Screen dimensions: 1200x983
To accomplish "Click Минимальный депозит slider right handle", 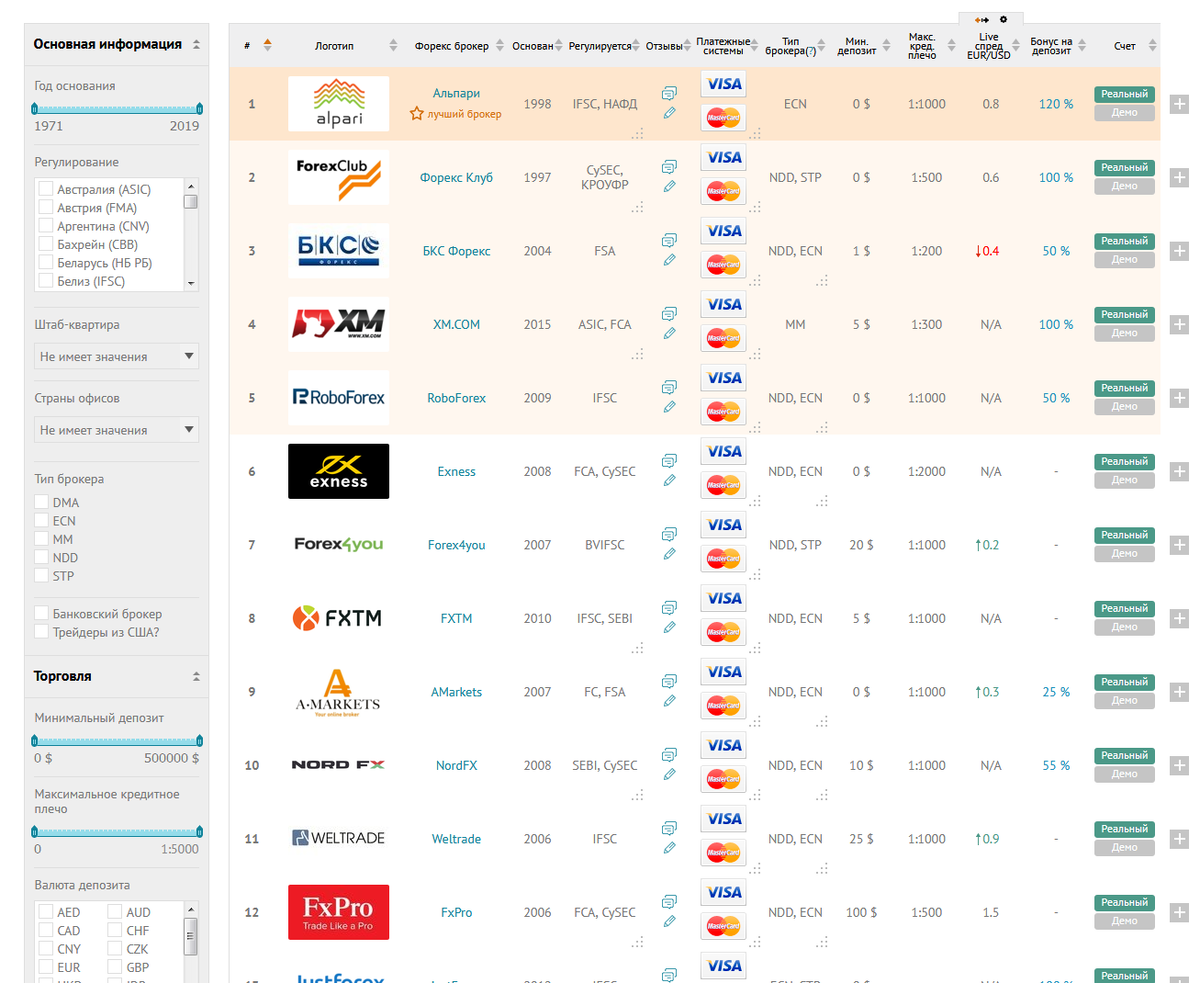I will tap(199, 740).
